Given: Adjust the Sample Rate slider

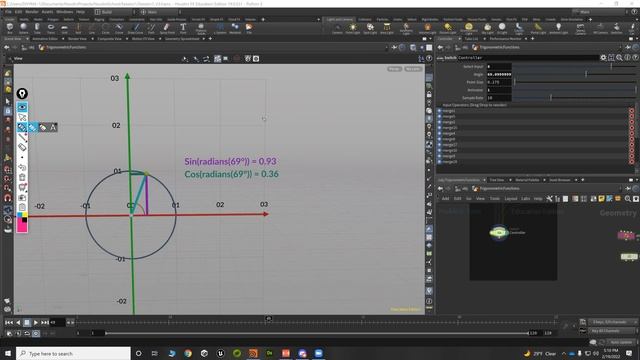Looking at the screenshot, I should (574, 98).
